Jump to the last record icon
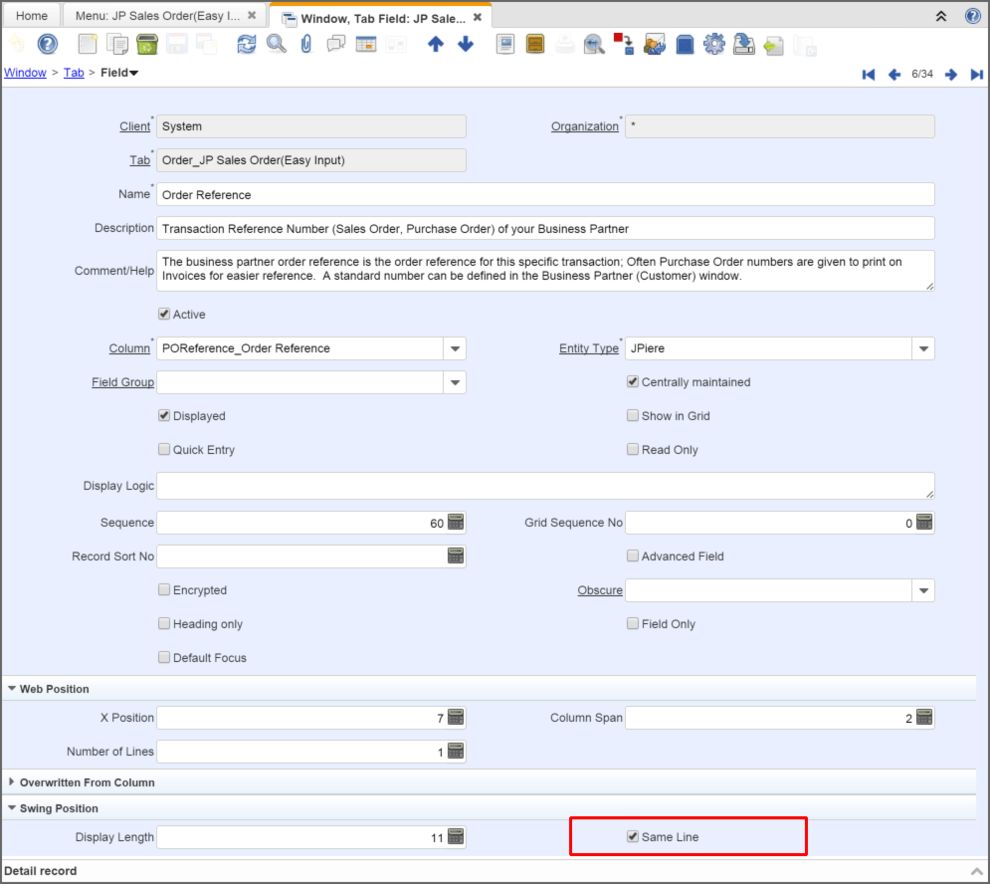990x884 pixels. pyautogui.click(x=976, y=74)
